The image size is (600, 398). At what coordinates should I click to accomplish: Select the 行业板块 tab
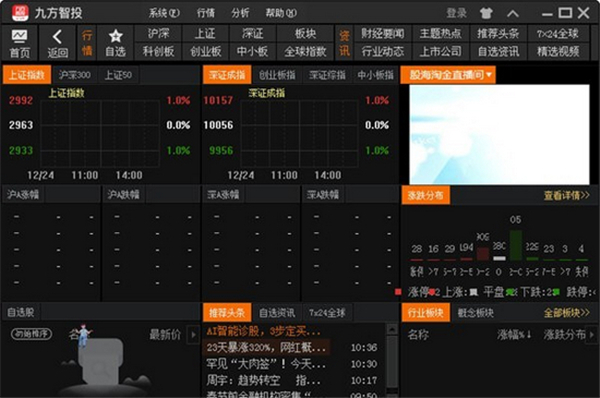[426, 313]
